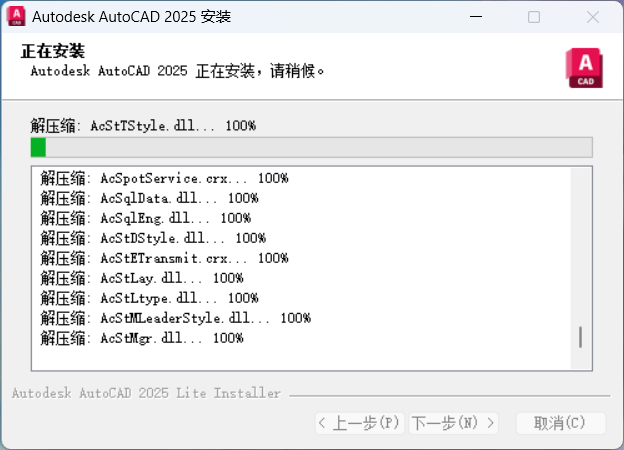The height and width of the screenshot is (450, 624).
Task: Select the AcStLay.dll log line
Action: (x=142, y=278)
